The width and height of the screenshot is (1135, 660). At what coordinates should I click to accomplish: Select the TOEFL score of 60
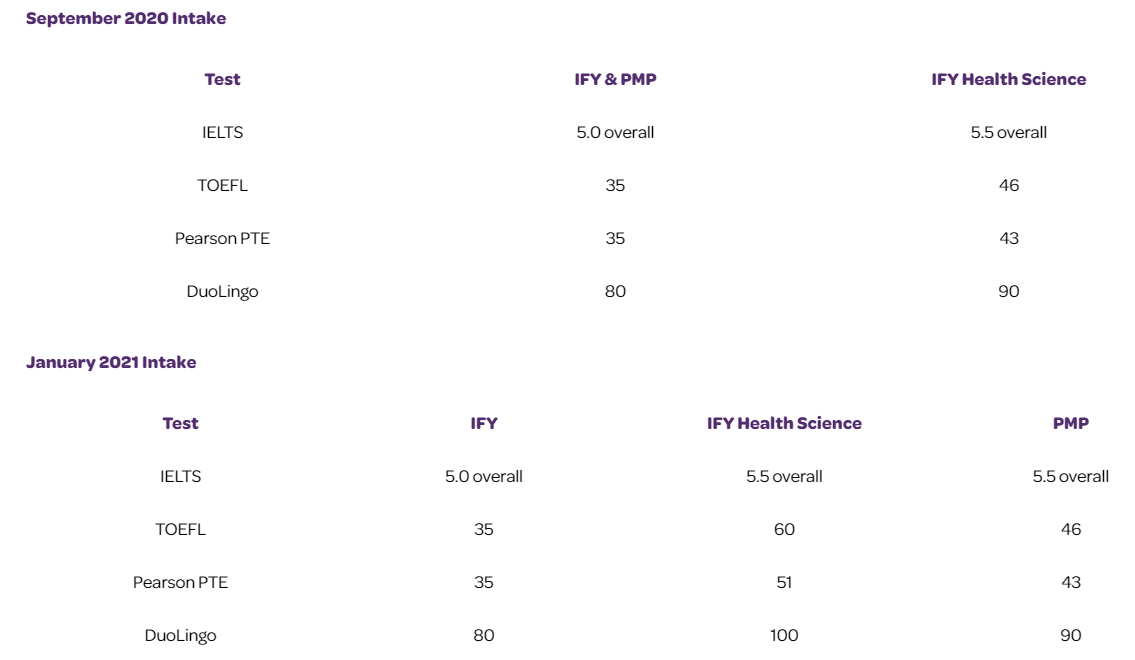pyautogui.click(x=784, y=530)
